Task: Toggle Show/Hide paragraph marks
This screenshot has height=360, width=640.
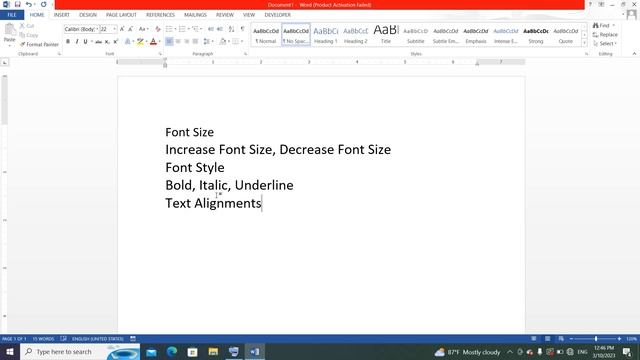Action: (242, 29)
